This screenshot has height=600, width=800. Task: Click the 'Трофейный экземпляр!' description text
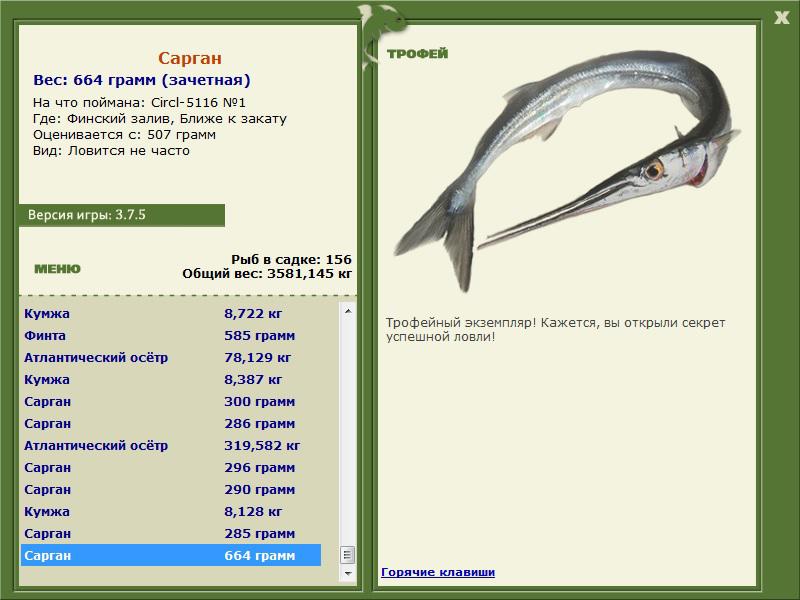(x=555, y=330)
